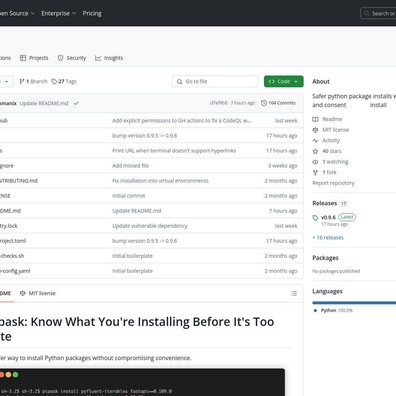Click the Python language bar
Screen dimensions: 396x396
tap(354, 303)
